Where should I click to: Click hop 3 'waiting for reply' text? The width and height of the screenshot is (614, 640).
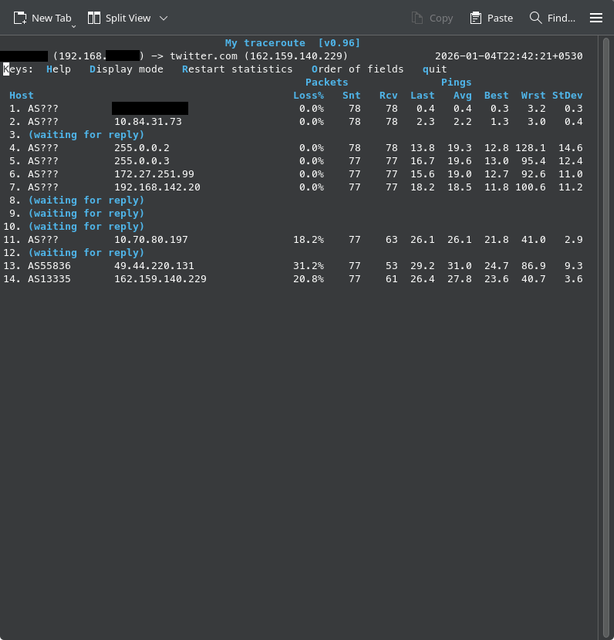(x=86, y=135)
